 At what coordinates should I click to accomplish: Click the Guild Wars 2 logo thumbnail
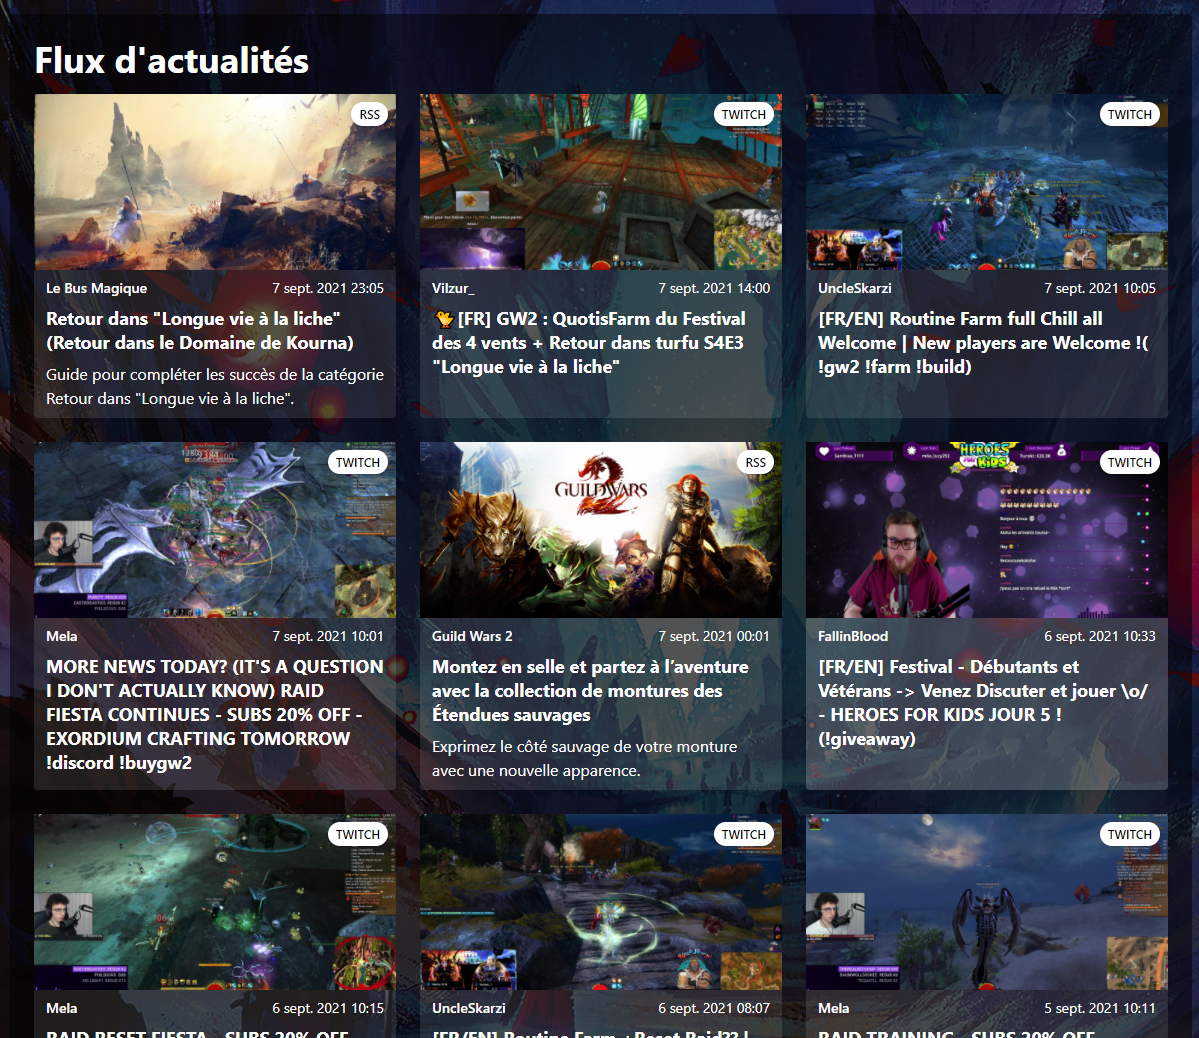point(600,530)
